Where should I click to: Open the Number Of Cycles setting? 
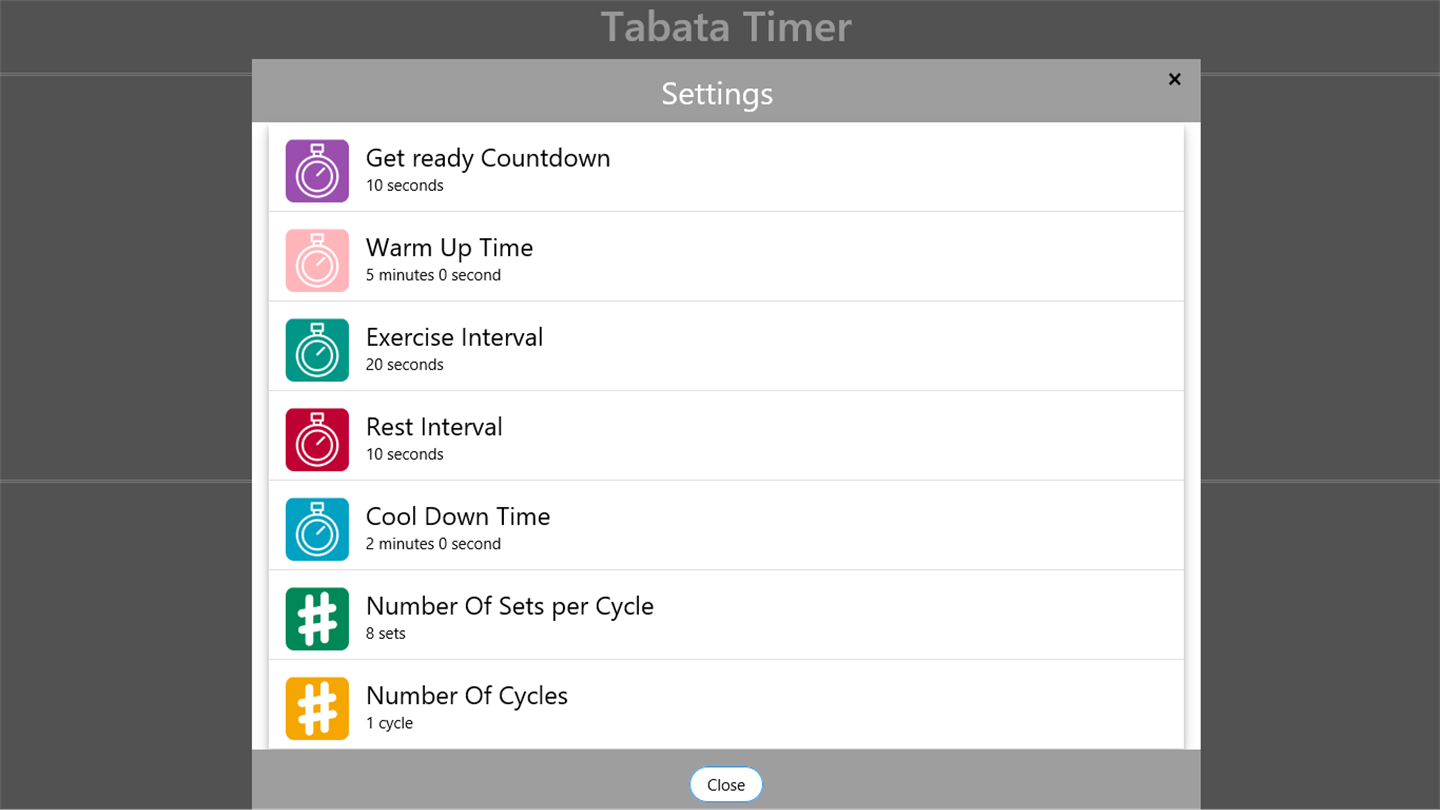(x=466, y=696)
